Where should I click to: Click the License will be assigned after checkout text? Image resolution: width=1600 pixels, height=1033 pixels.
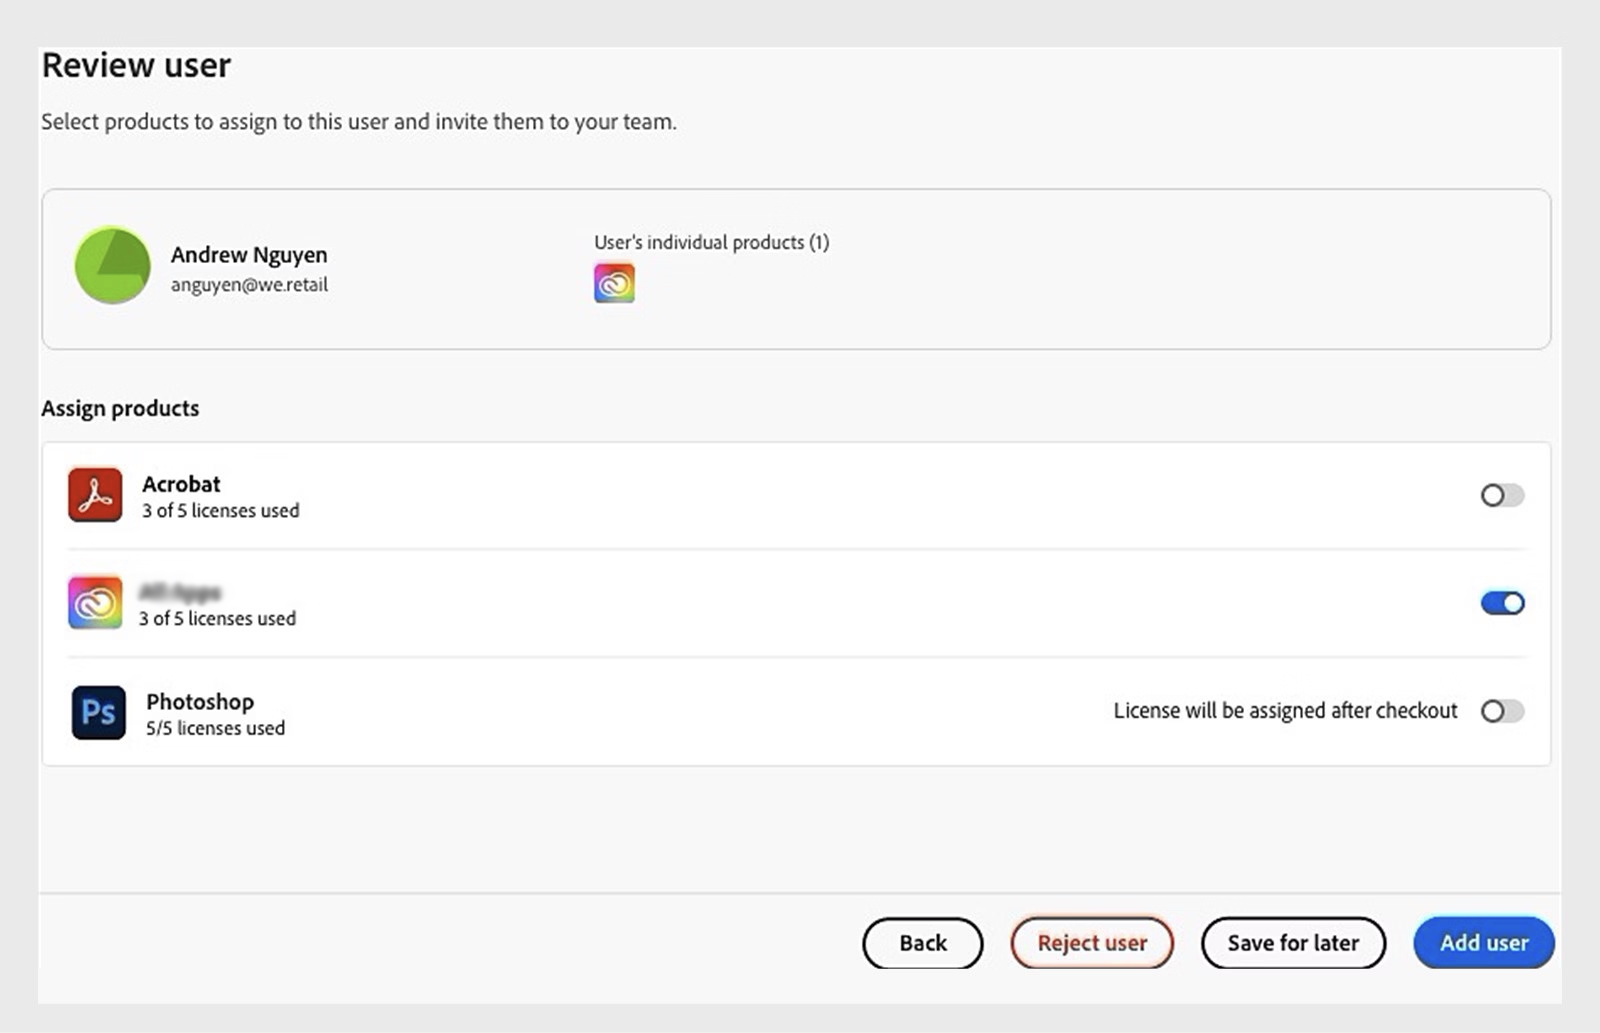tap(1284, 710)
